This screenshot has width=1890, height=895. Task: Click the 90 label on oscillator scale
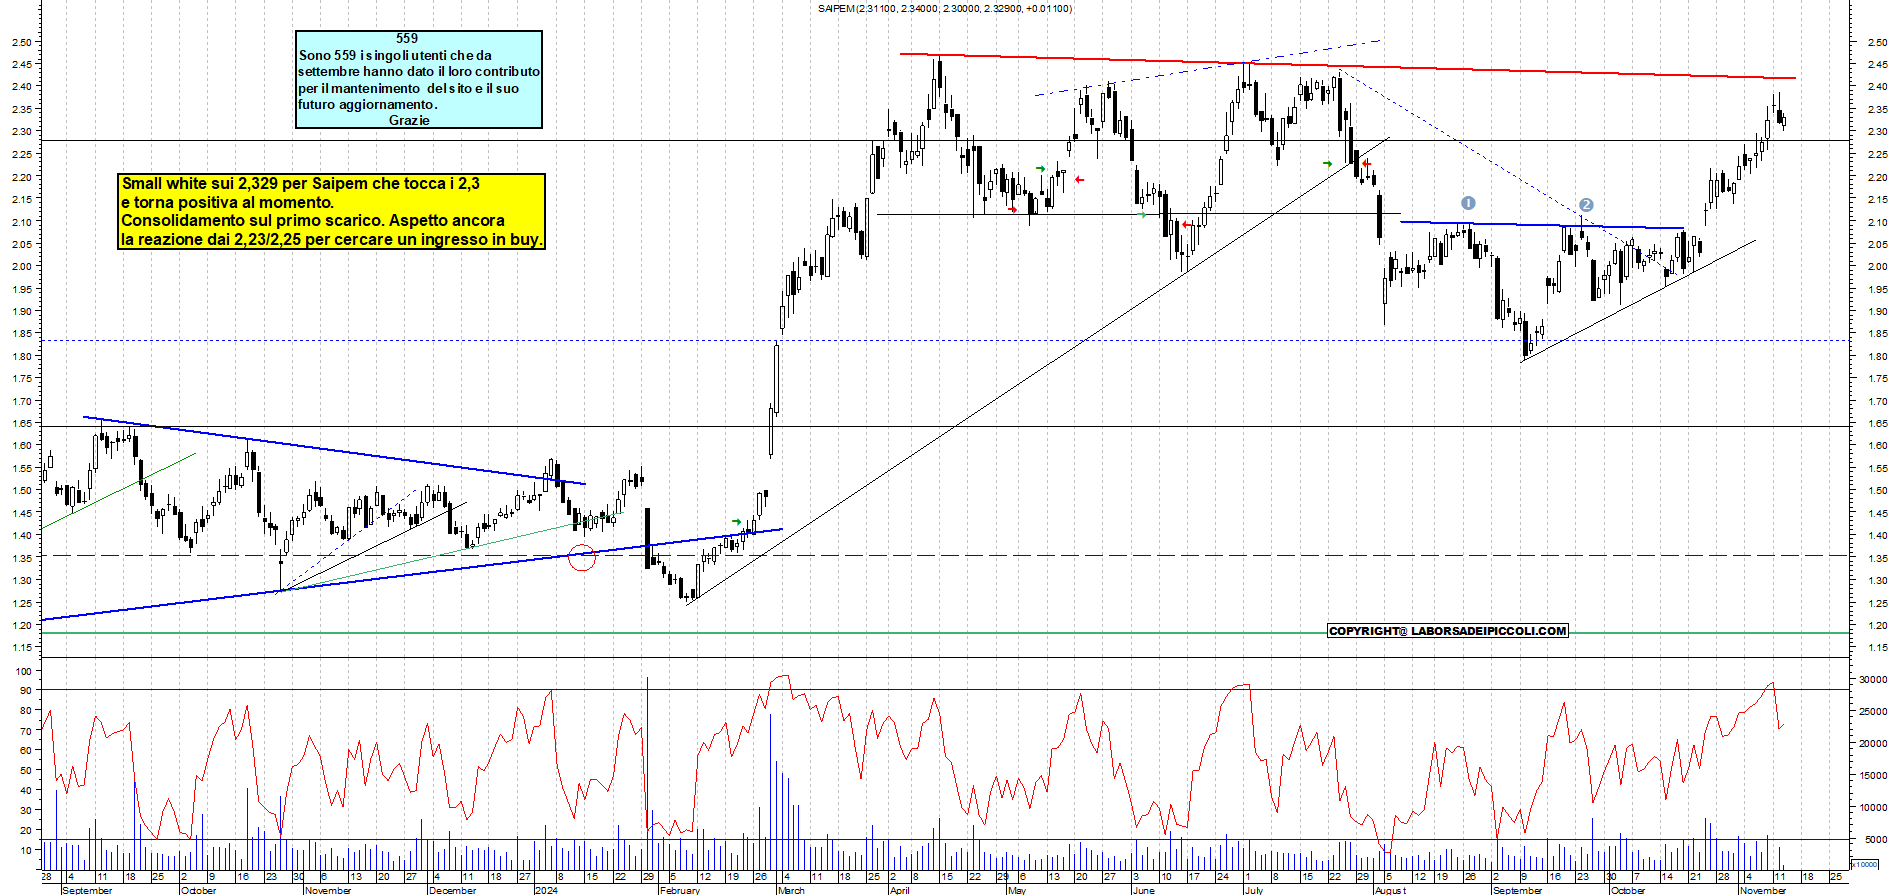point(25,691)
